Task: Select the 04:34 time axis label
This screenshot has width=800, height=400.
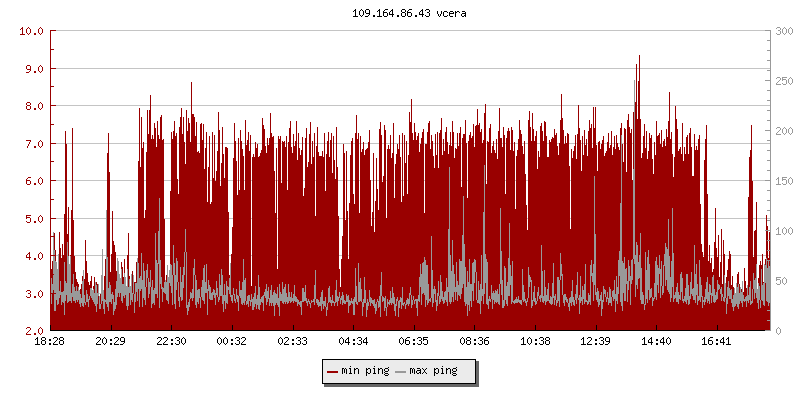Action: [x=353, y=342]
